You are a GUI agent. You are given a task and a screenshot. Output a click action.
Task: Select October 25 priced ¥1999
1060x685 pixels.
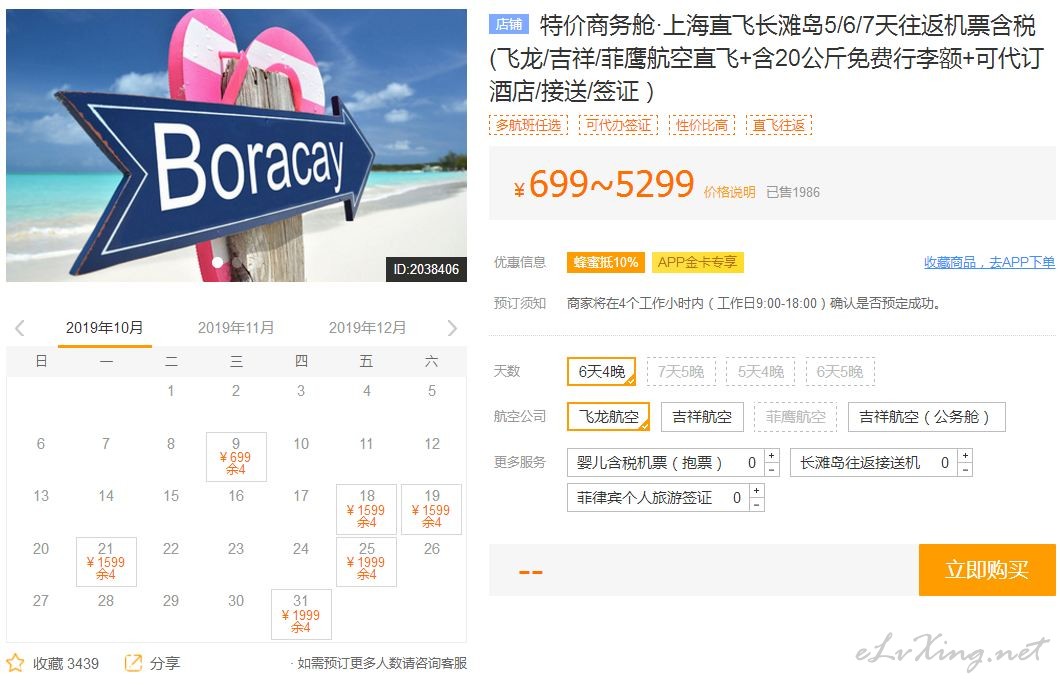366,561
